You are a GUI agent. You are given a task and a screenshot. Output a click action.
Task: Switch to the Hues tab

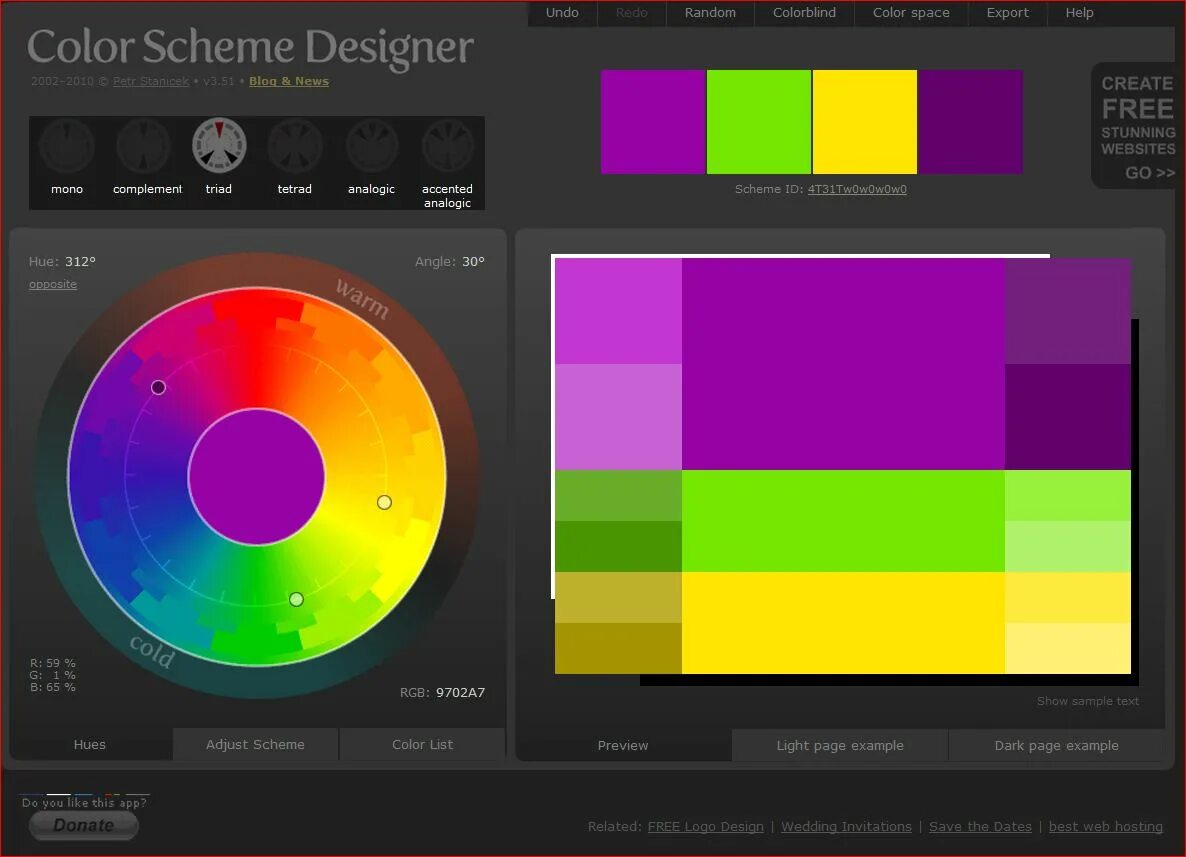pyautogui.click(x=90, y=744)
